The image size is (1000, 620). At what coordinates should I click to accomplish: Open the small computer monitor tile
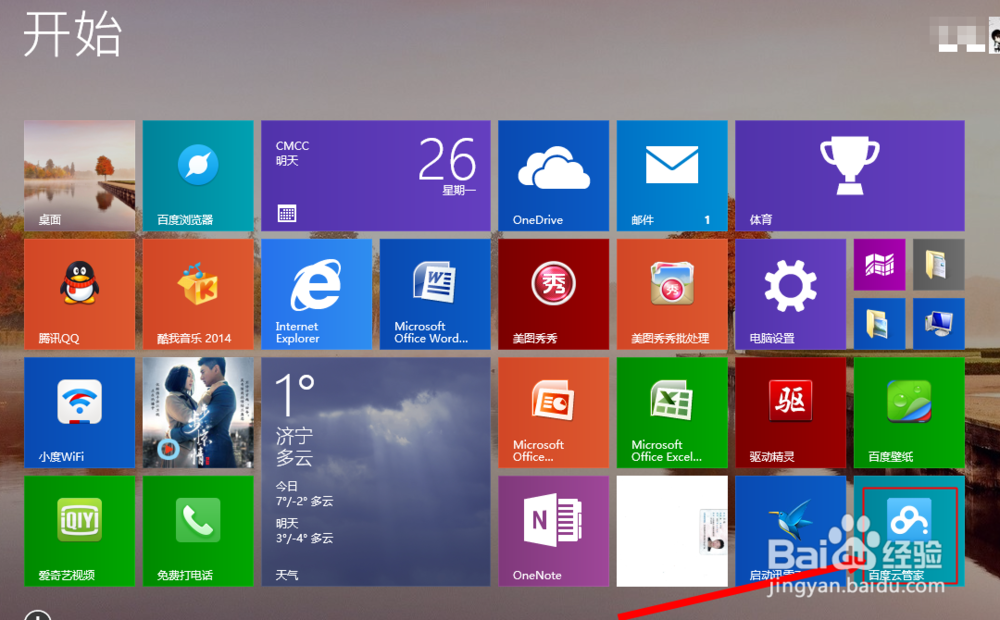(x=939, y=324)
